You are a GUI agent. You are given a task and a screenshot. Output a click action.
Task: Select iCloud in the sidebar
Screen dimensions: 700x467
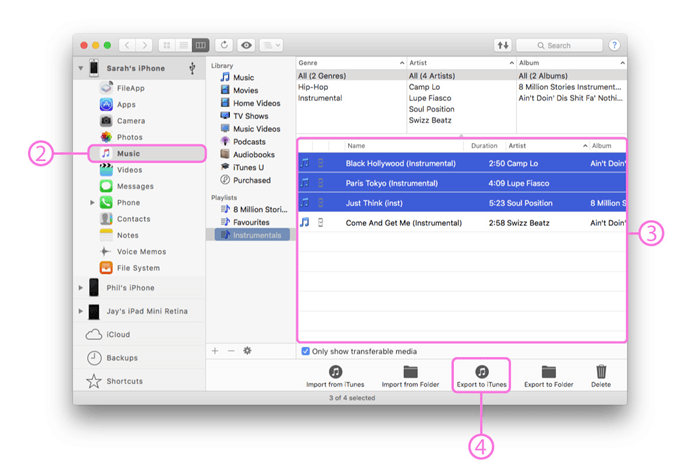(x=108, y=334)
